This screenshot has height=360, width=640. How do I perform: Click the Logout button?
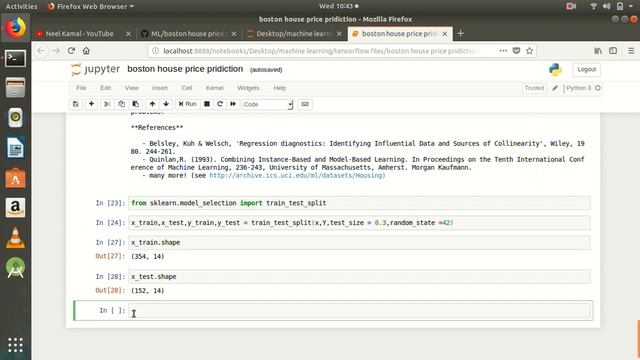tap(587, 69)
